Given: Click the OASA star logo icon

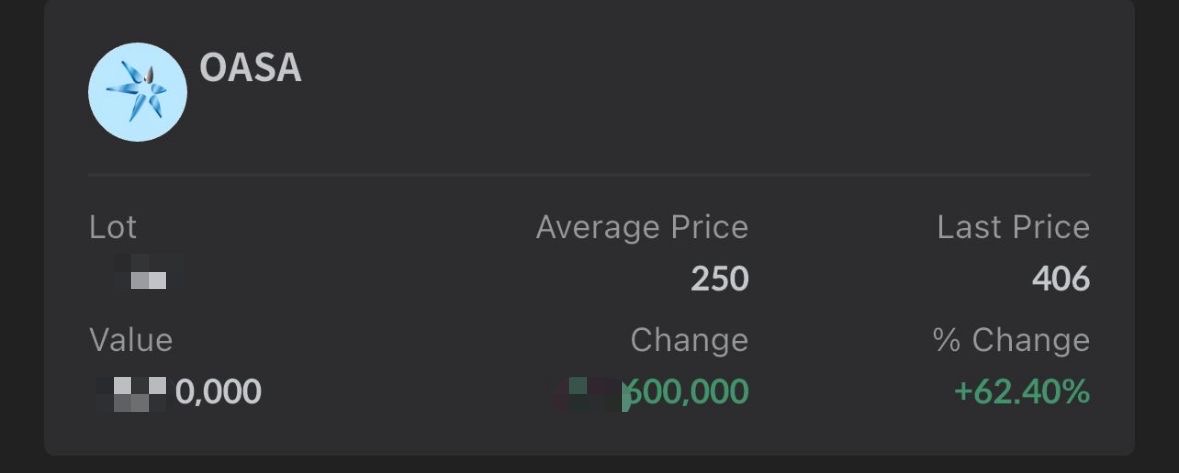Looking at the screenshot, I should click(137, 92).
